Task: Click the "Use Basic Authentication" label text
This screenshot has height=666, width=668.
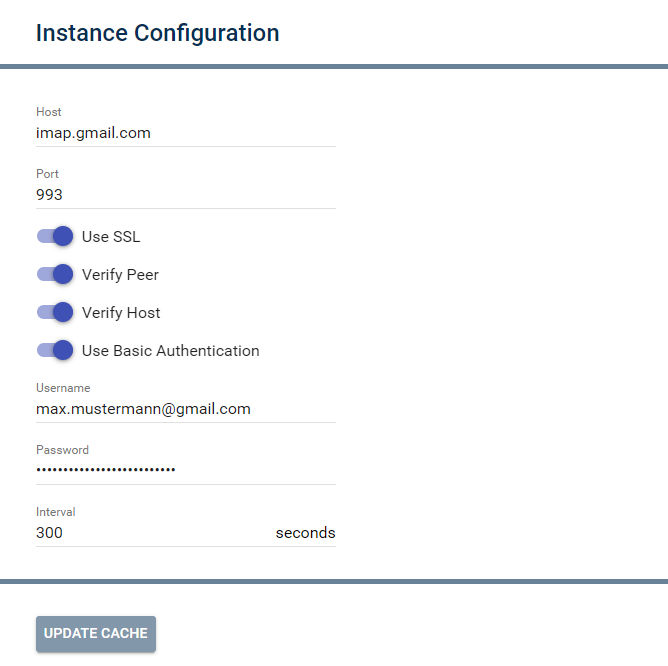Action: pos(170,351)
